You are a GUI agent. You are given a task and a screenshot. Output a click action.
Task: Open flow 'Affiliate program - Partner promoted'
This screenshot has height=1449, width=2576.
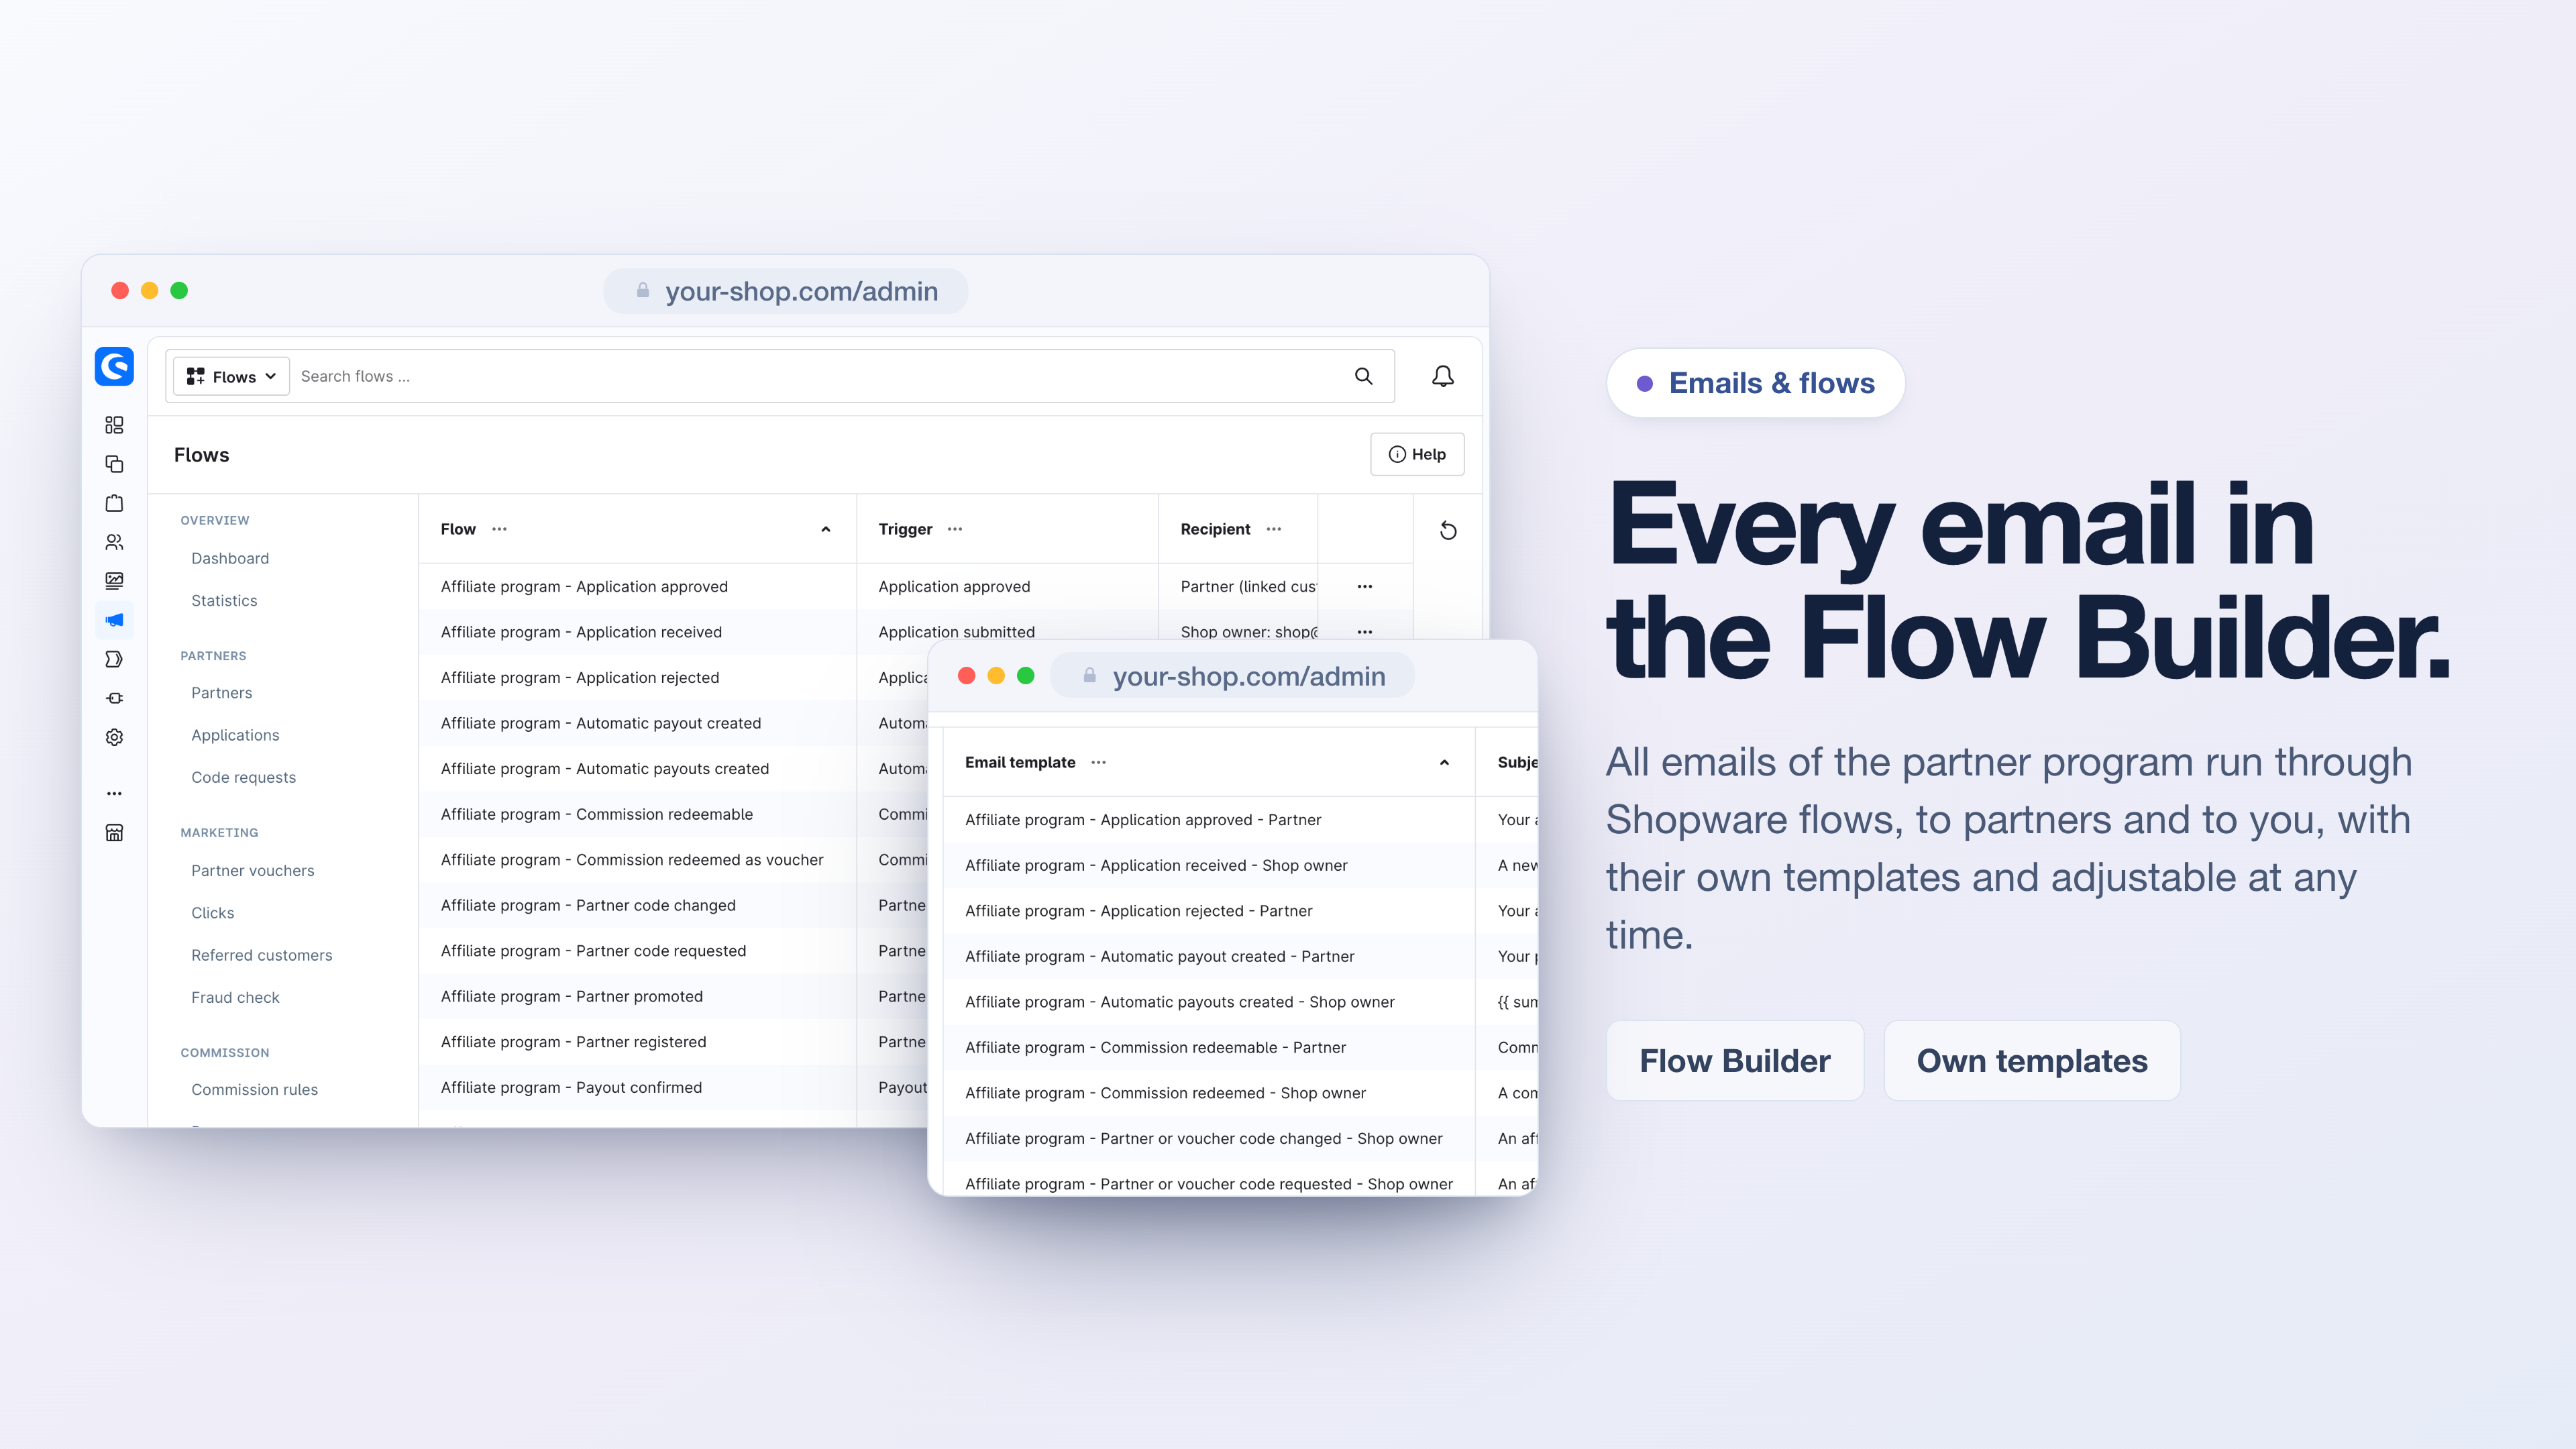(572, 996)
